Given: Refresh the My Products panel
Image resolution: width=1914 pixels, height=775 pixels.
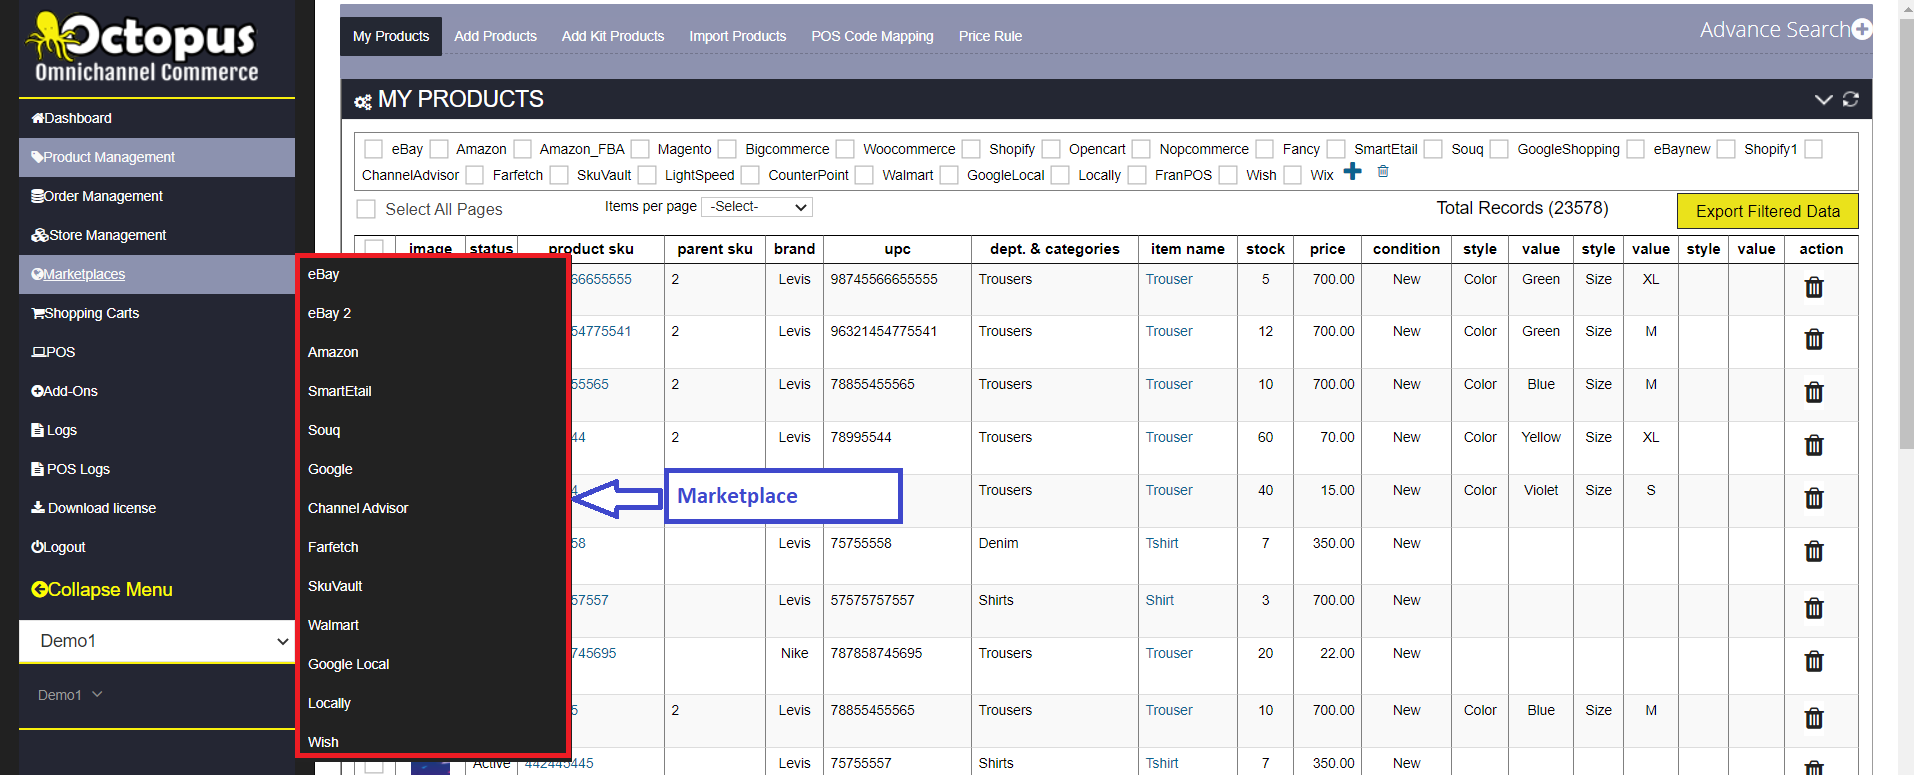Looking at the screenshot, I should (1851, 99).
